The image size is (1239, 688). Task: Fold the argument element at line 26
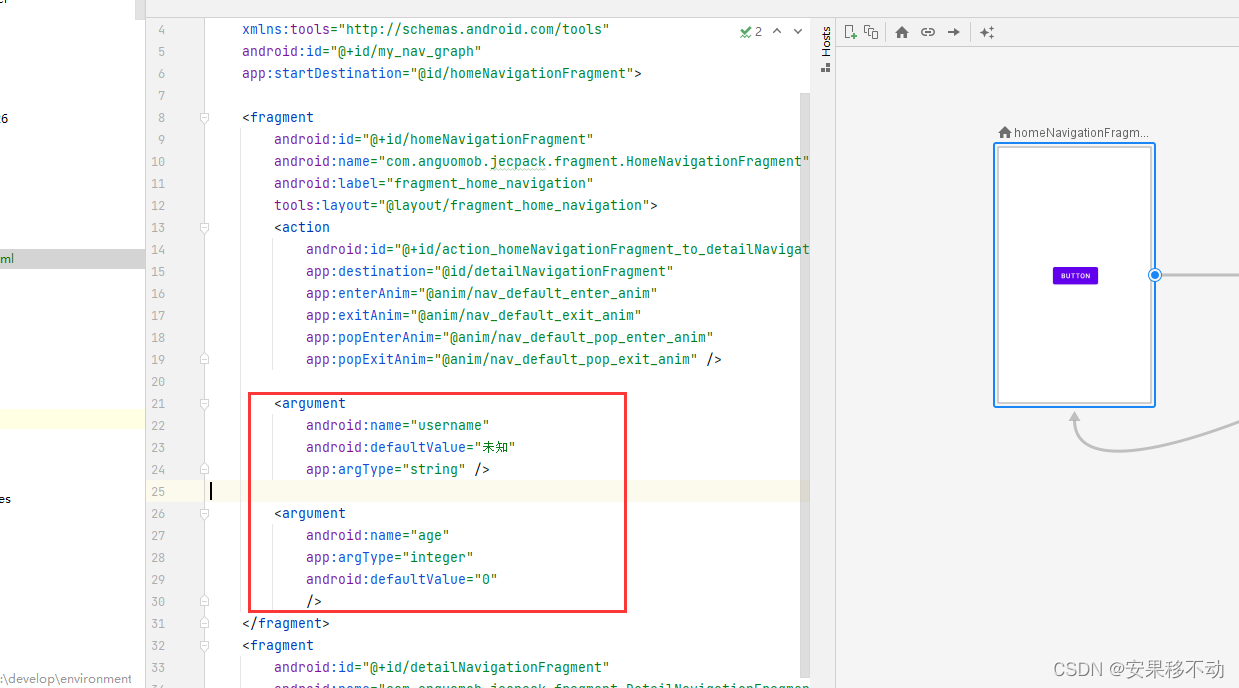[x=204, y=513]
